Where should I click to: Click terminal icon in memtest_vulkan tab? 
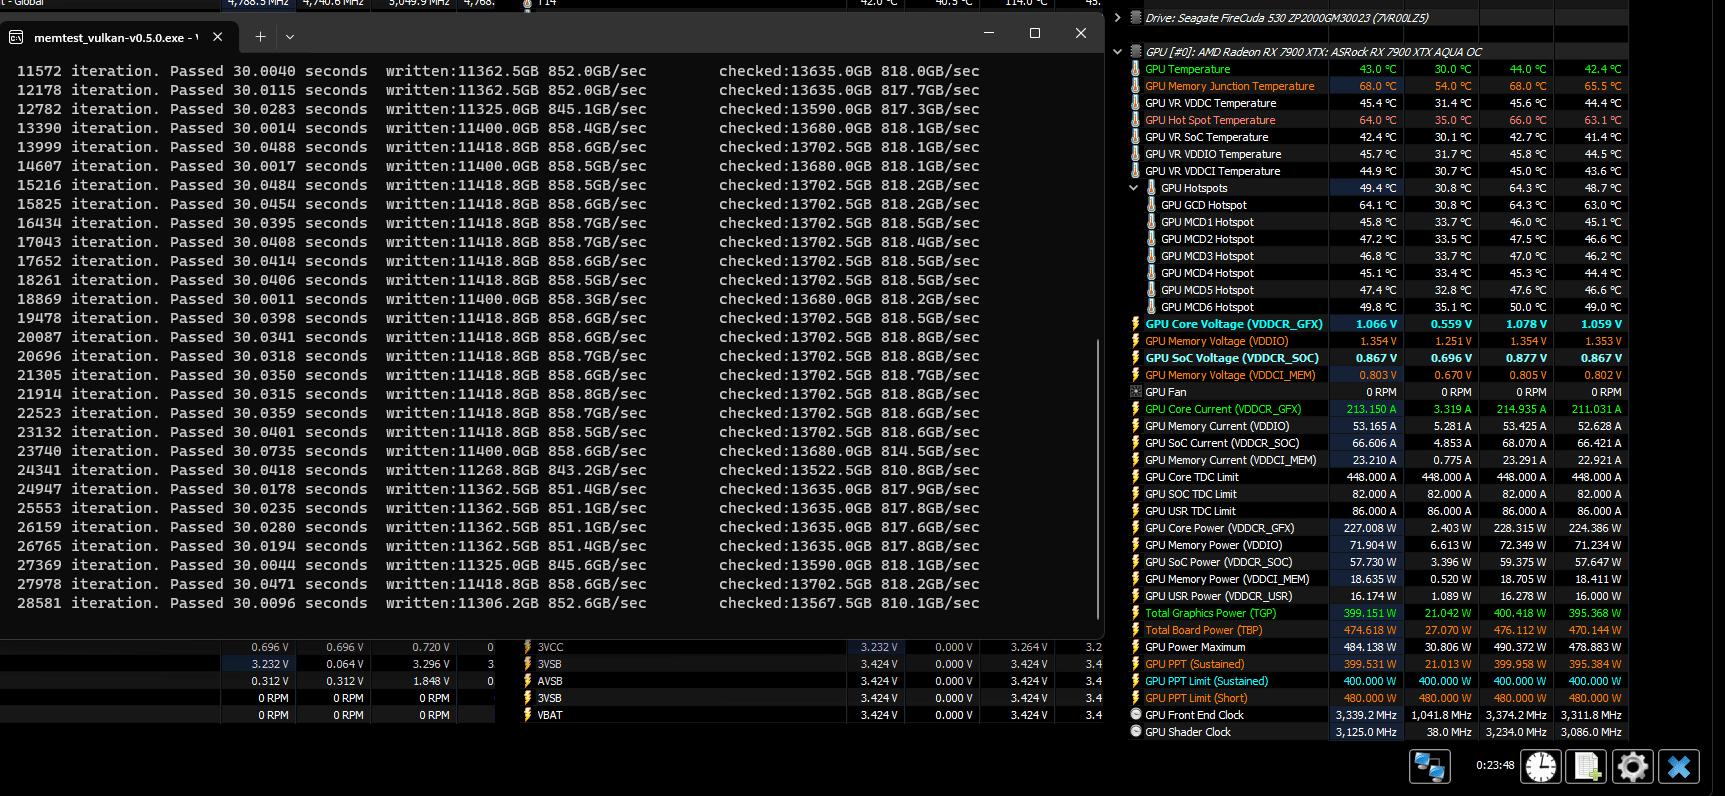coord(16,37)
